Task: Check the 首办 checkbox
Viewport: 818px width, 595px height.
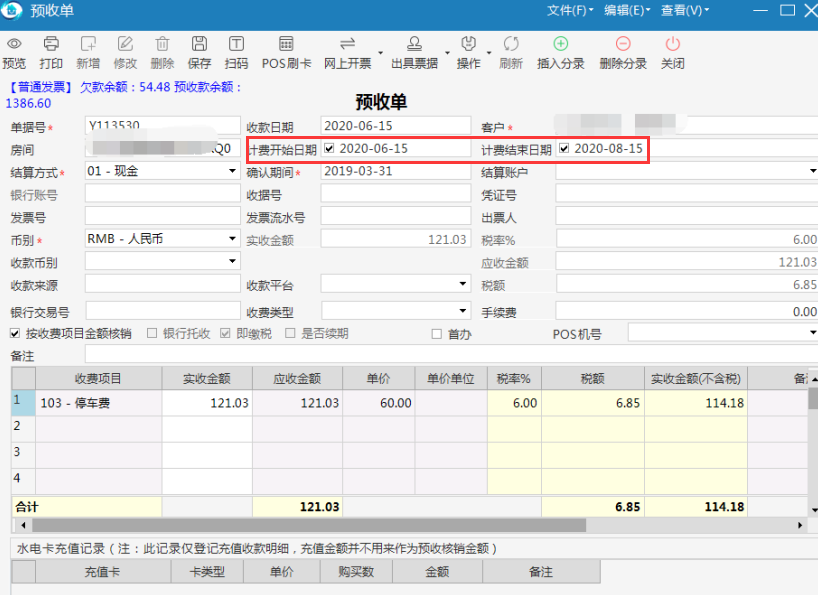Action: [x=437, y=334]
